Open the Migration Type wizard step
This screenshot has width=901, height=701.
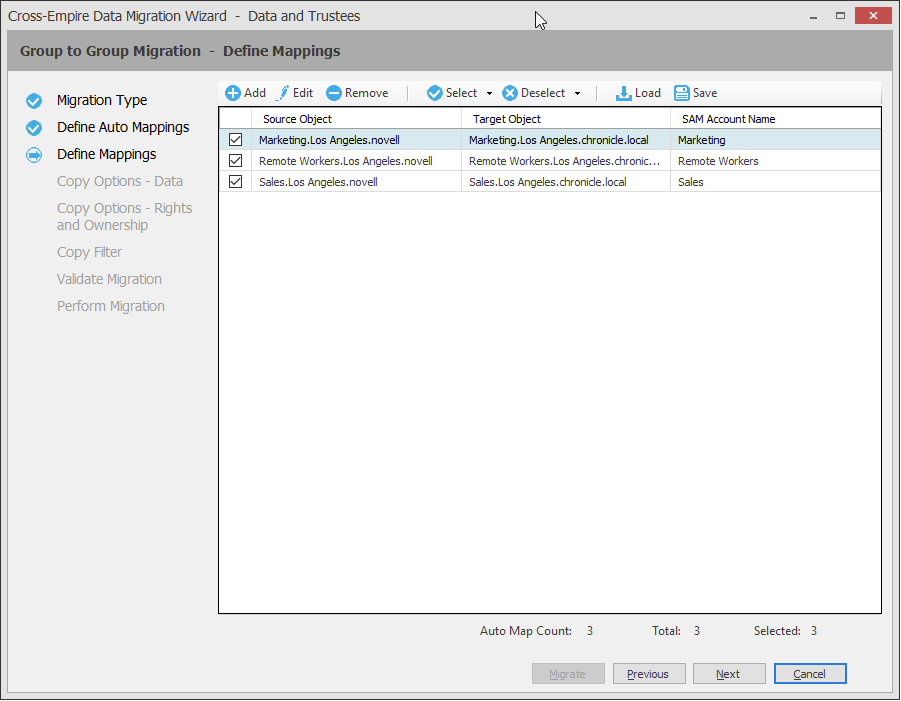tap(102, 101)
